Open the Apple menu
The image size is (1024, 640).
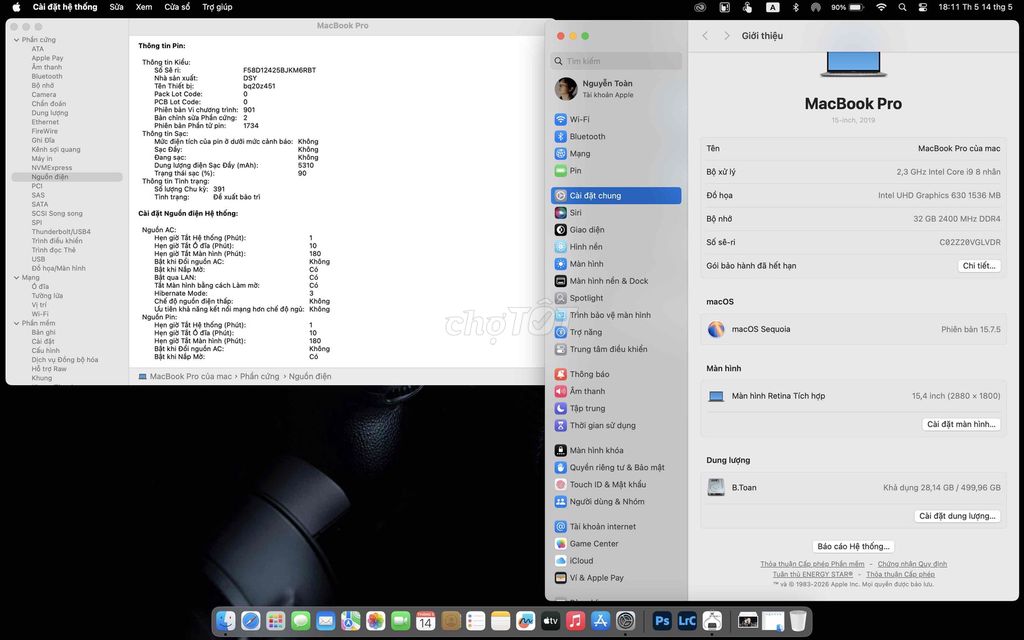16,7
